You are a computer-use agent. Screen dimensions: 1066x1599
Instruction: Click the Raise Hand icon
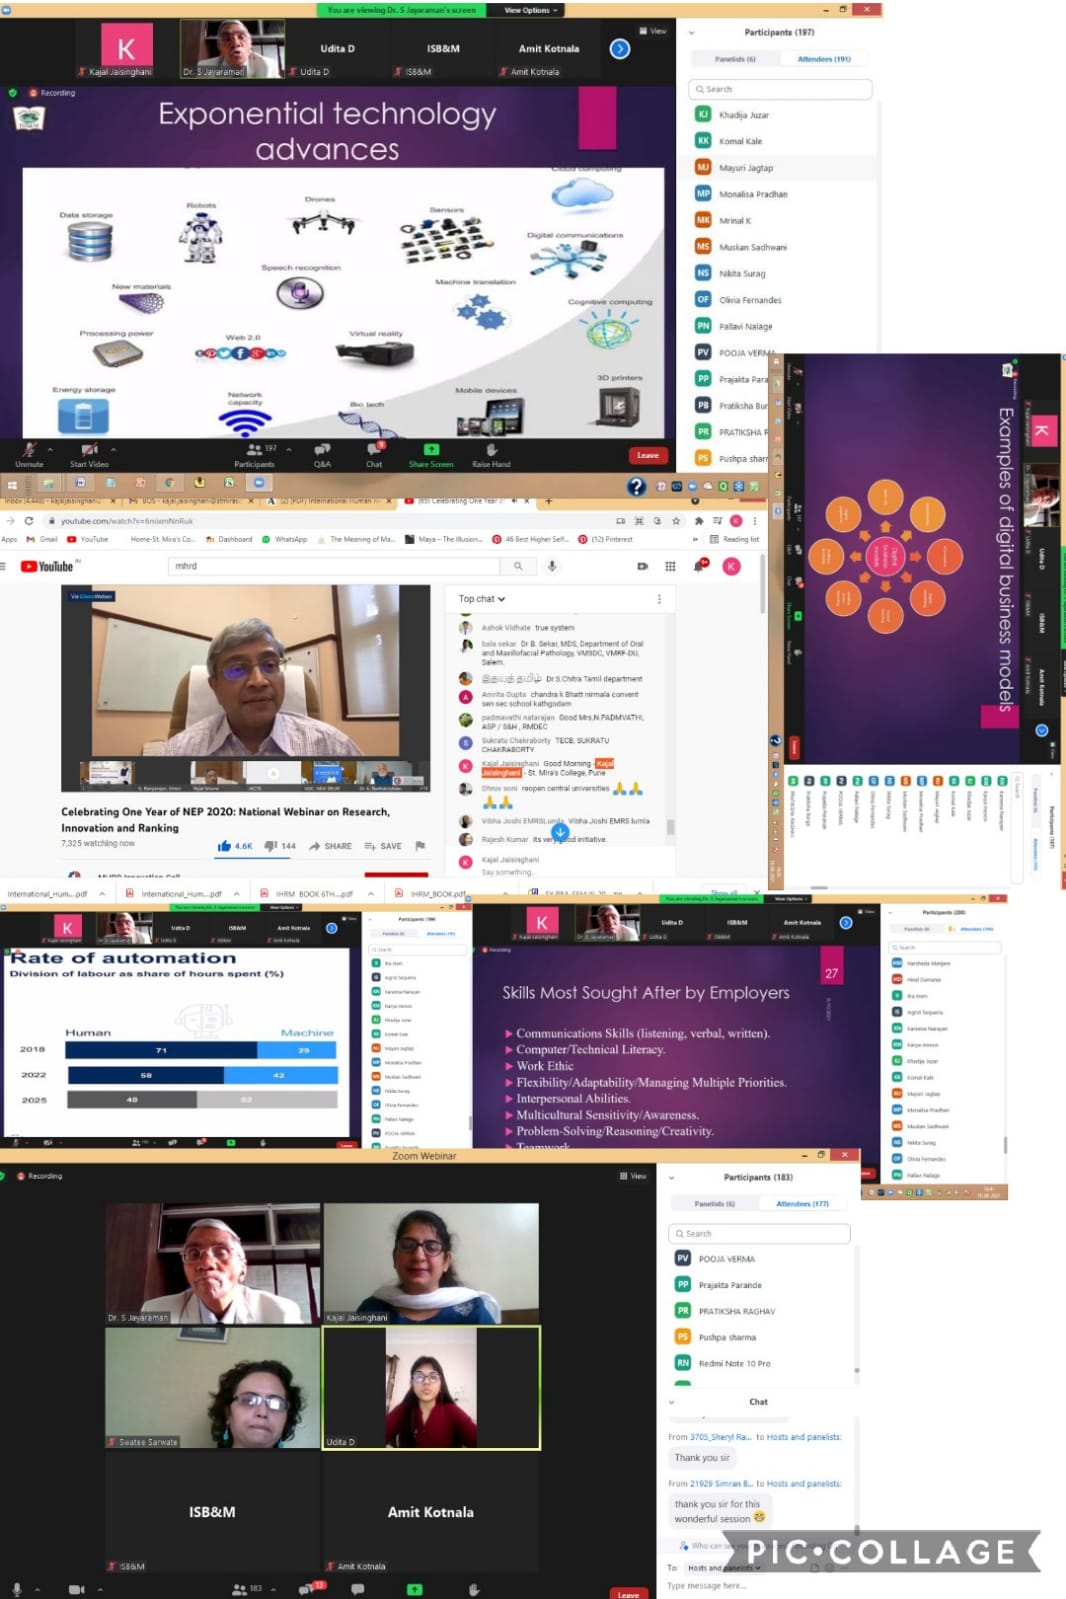click(x=491, y=452)
